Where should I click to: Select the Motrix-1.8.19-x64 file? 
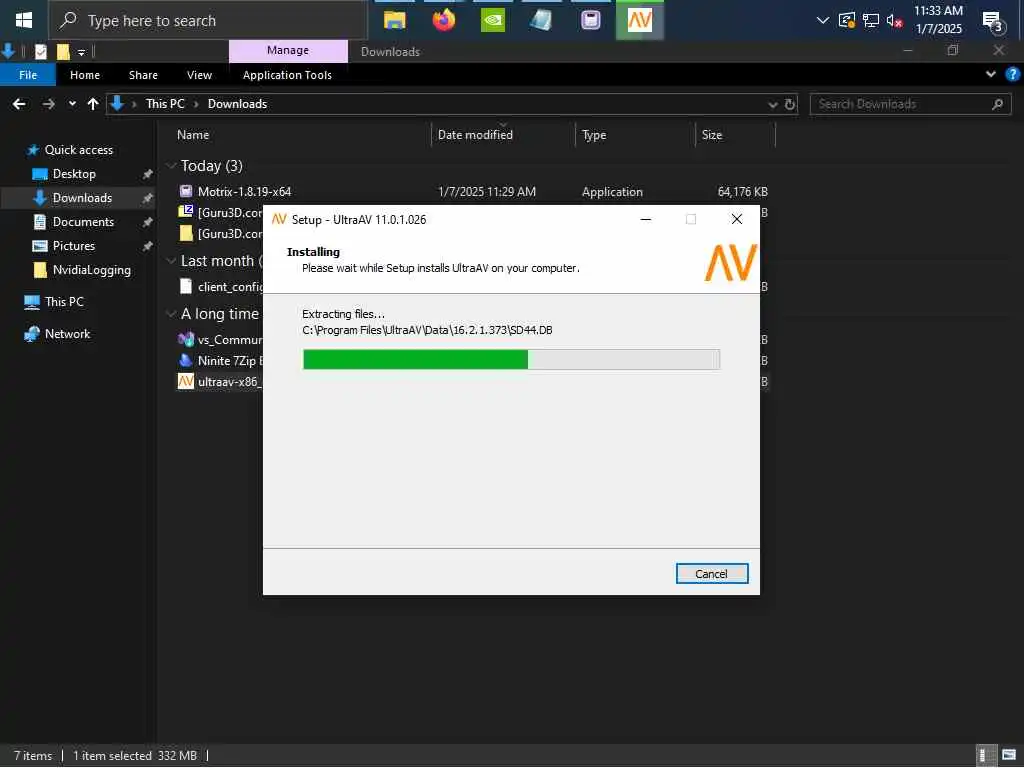[x=244, y=192]
